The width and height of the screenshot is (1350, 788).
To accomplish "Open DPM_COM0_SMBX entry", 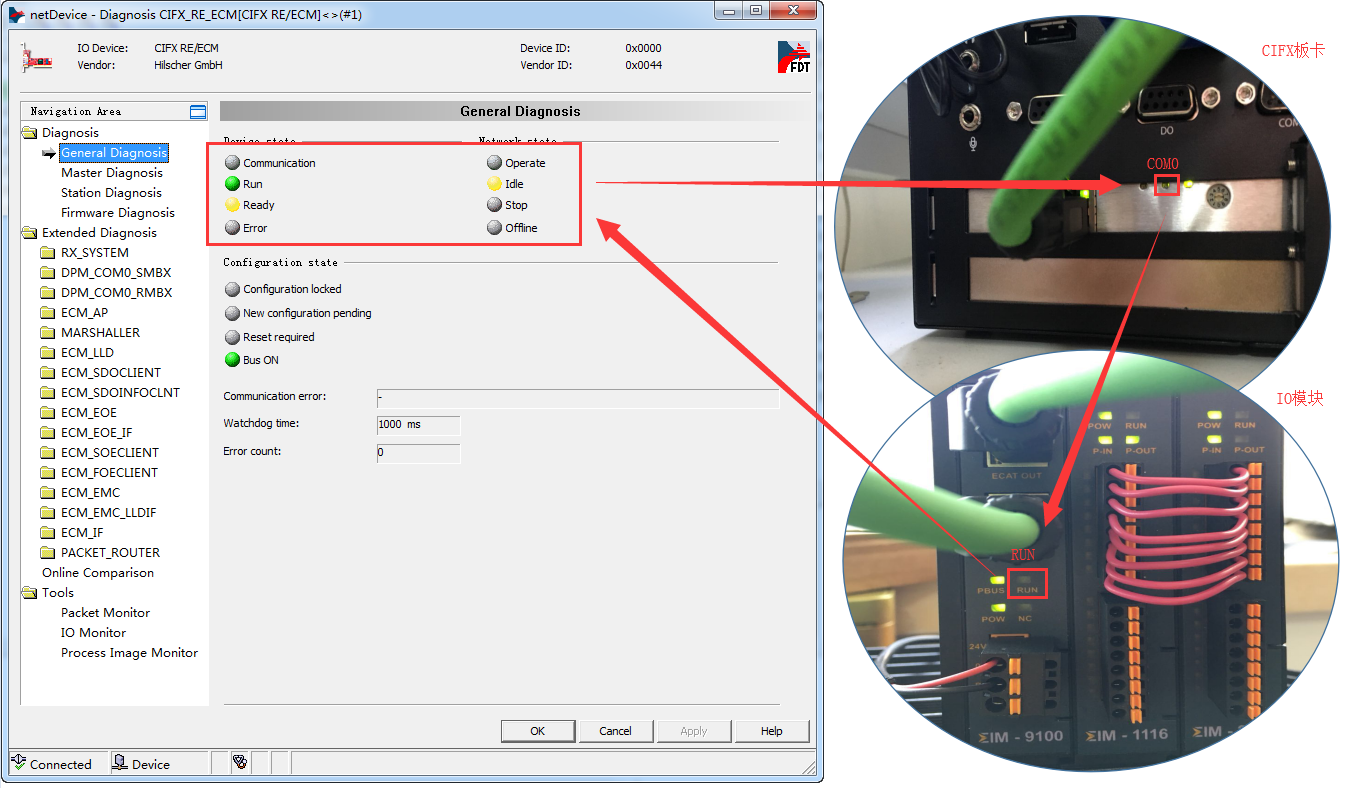I will [116, 273].
